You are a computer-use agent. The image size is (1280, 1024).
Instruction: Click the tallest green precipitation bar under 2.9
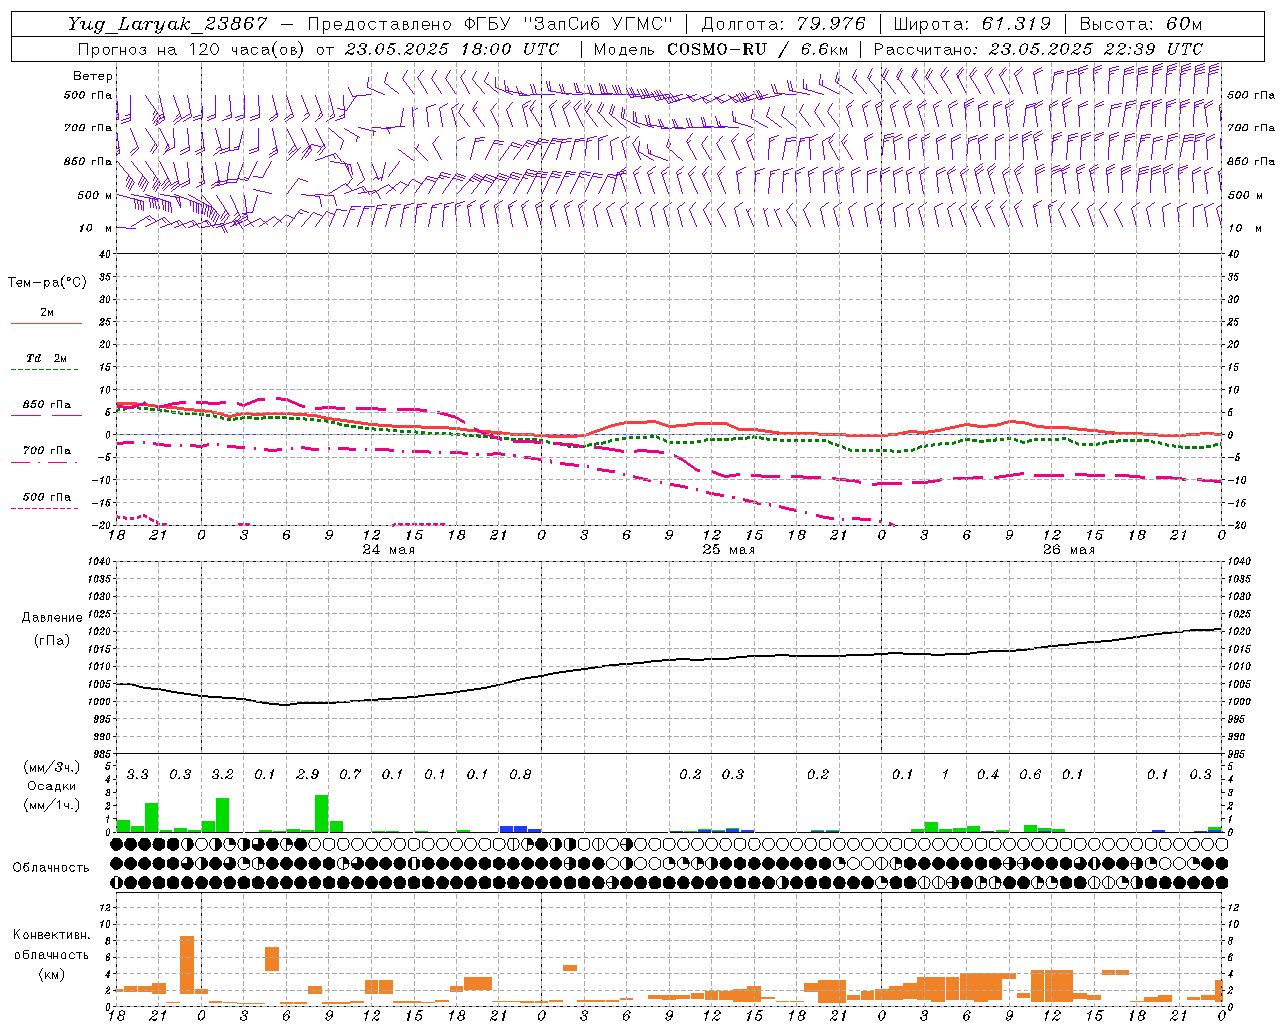322,813
